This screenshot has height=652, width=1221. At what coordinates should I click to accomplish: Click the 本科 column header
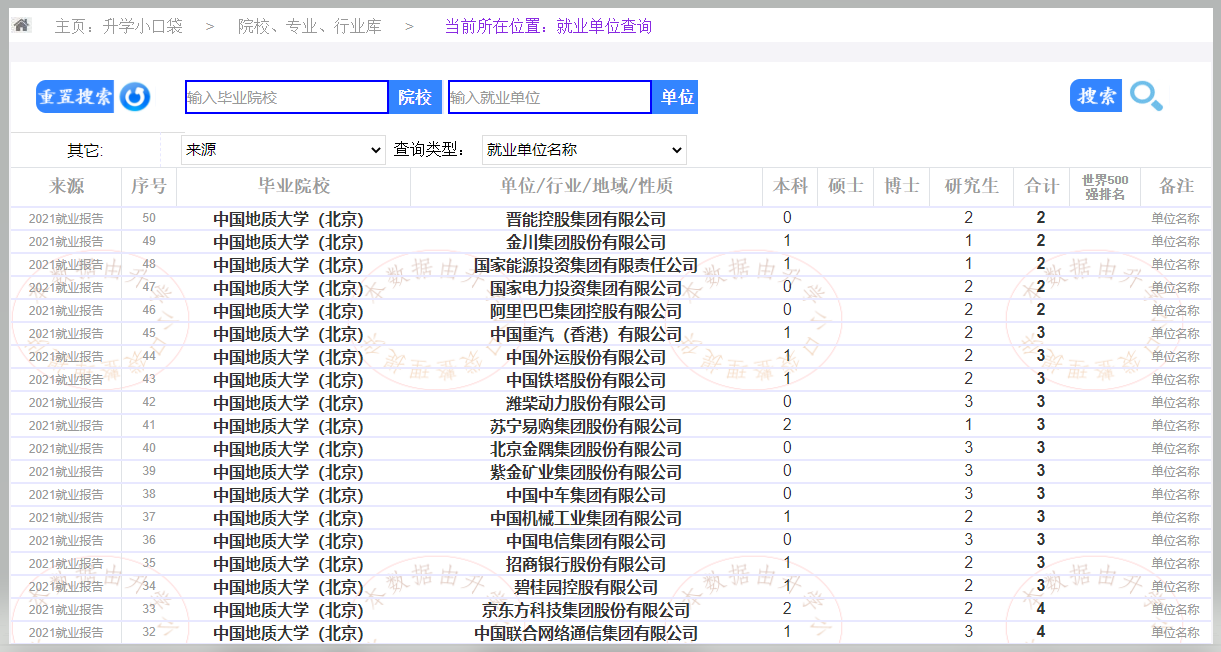pyautogui.click(x=790, y=186)
